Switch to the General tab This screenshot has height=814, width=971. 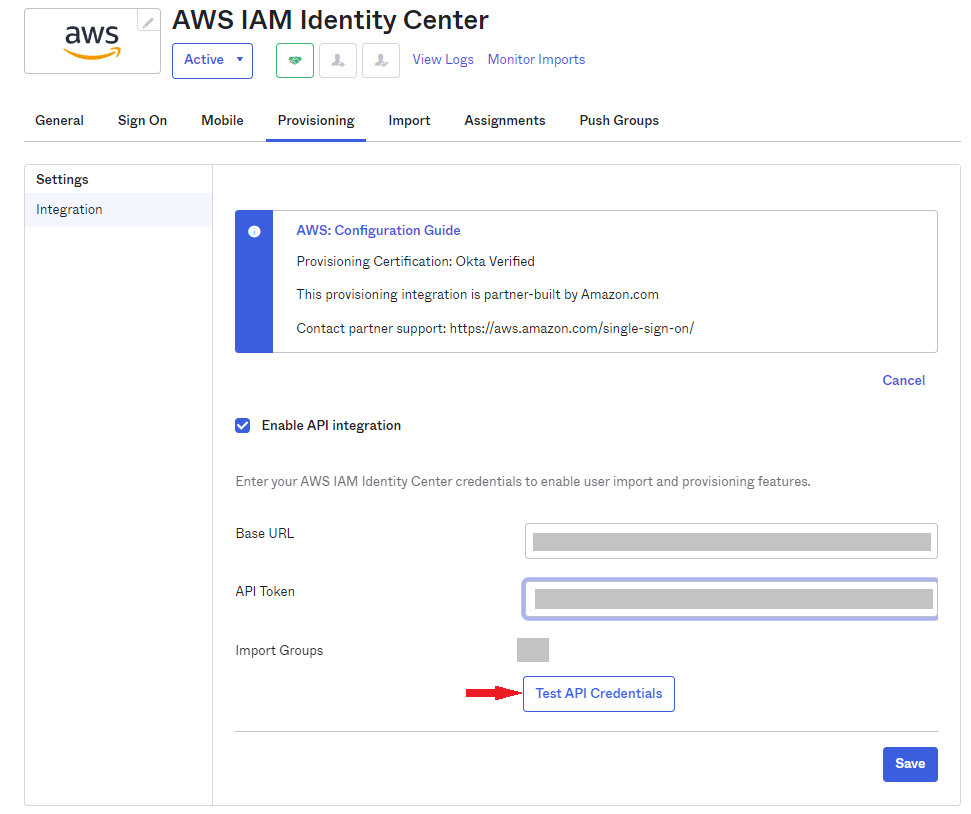(x=59, y=121)
